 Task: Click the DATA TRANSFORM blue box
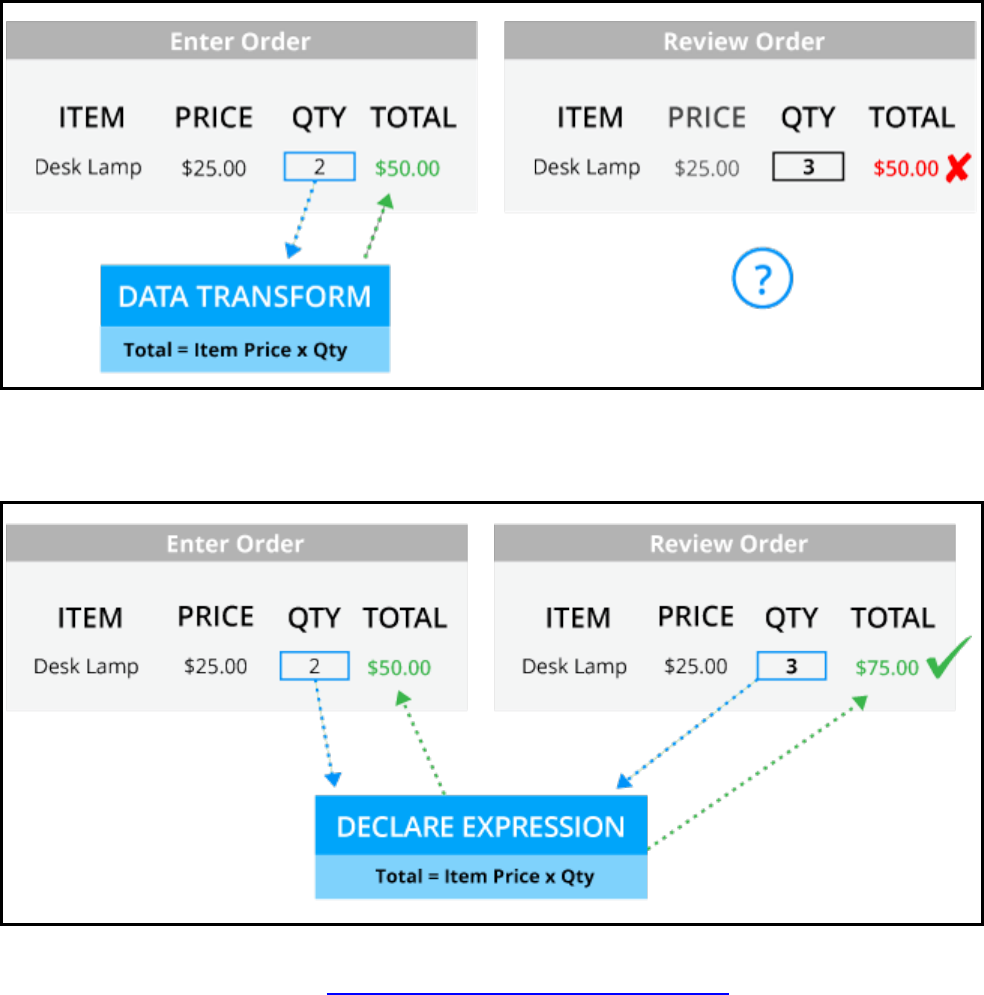click(245, 296)
